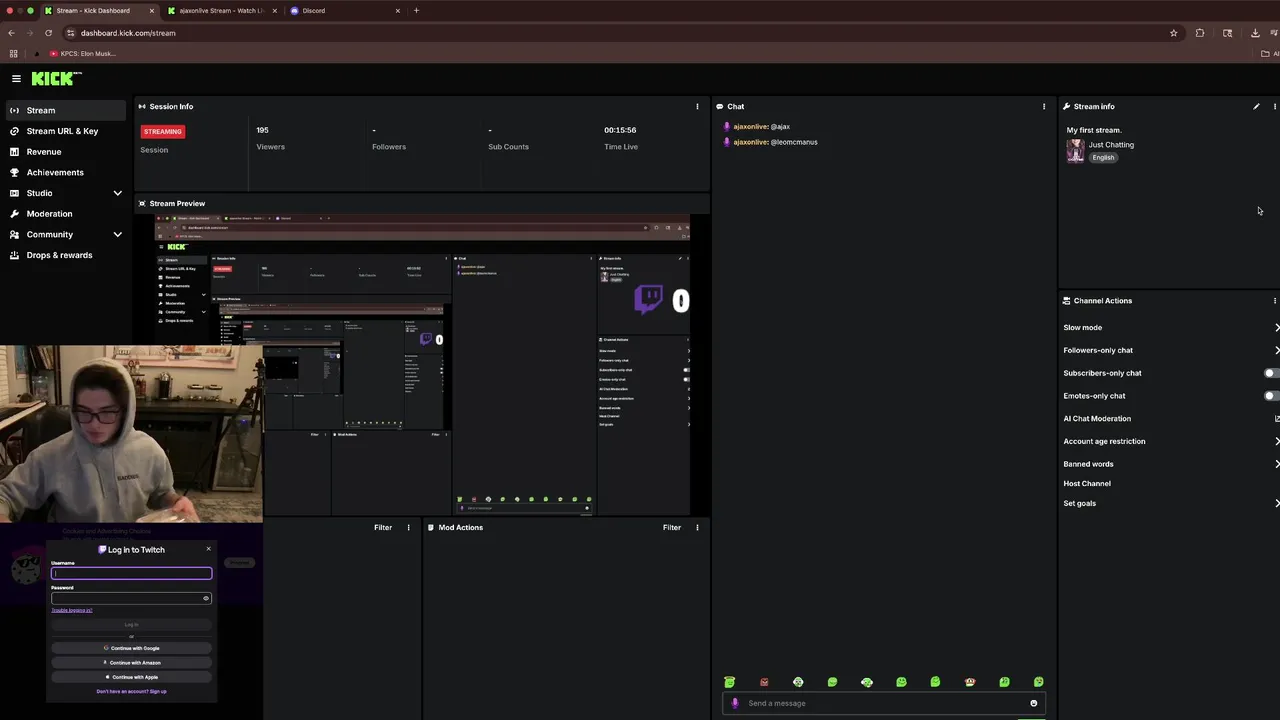Reload the Kick dashboard page
This screenshot has height=720, width=1280.
point(48,33)
